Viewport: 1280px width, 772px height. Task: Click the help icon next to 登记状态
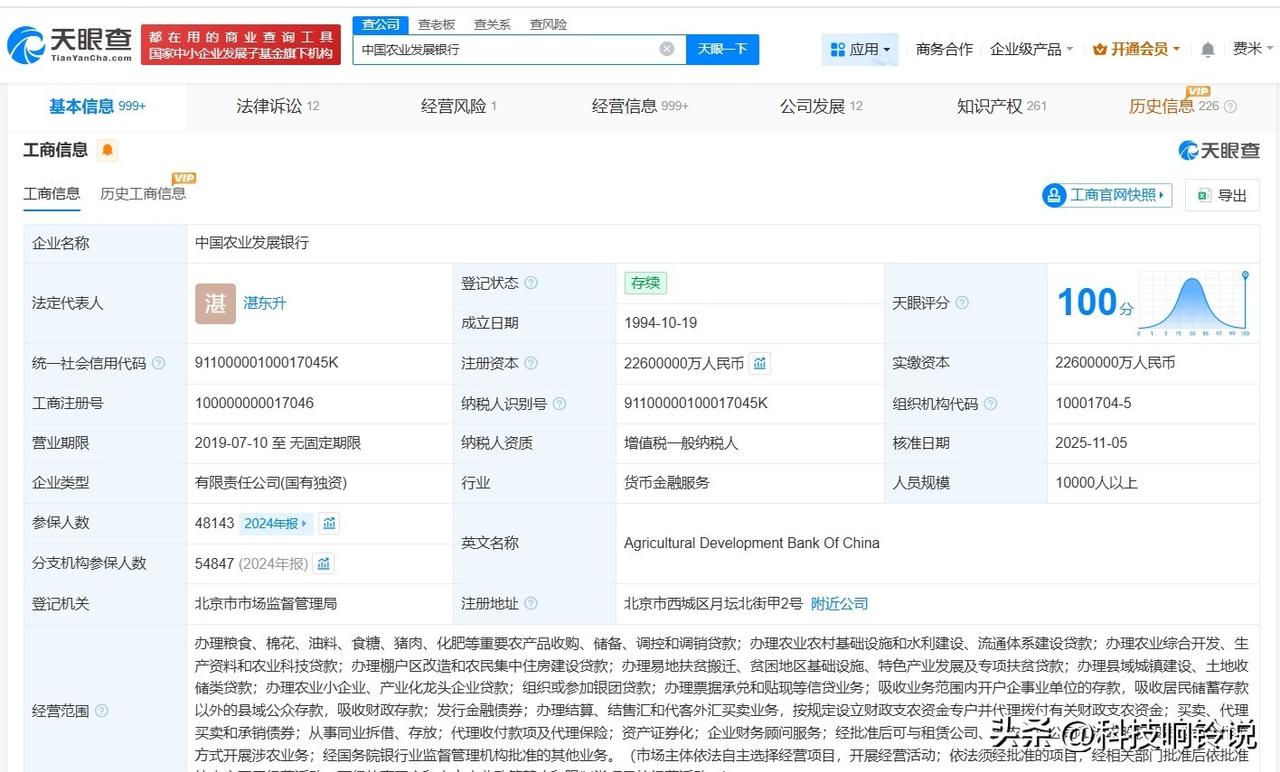tap(531, 283)
